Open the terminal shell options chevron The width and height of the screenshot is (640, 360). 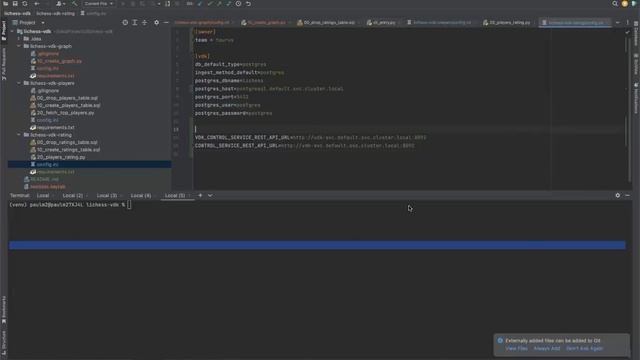click(x=210, y=196)
